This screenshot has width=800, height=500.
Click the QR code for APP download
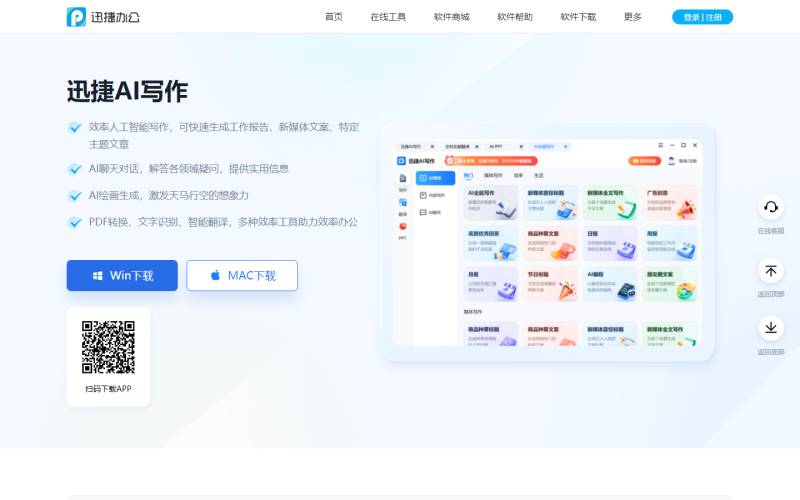coord(108,347)
